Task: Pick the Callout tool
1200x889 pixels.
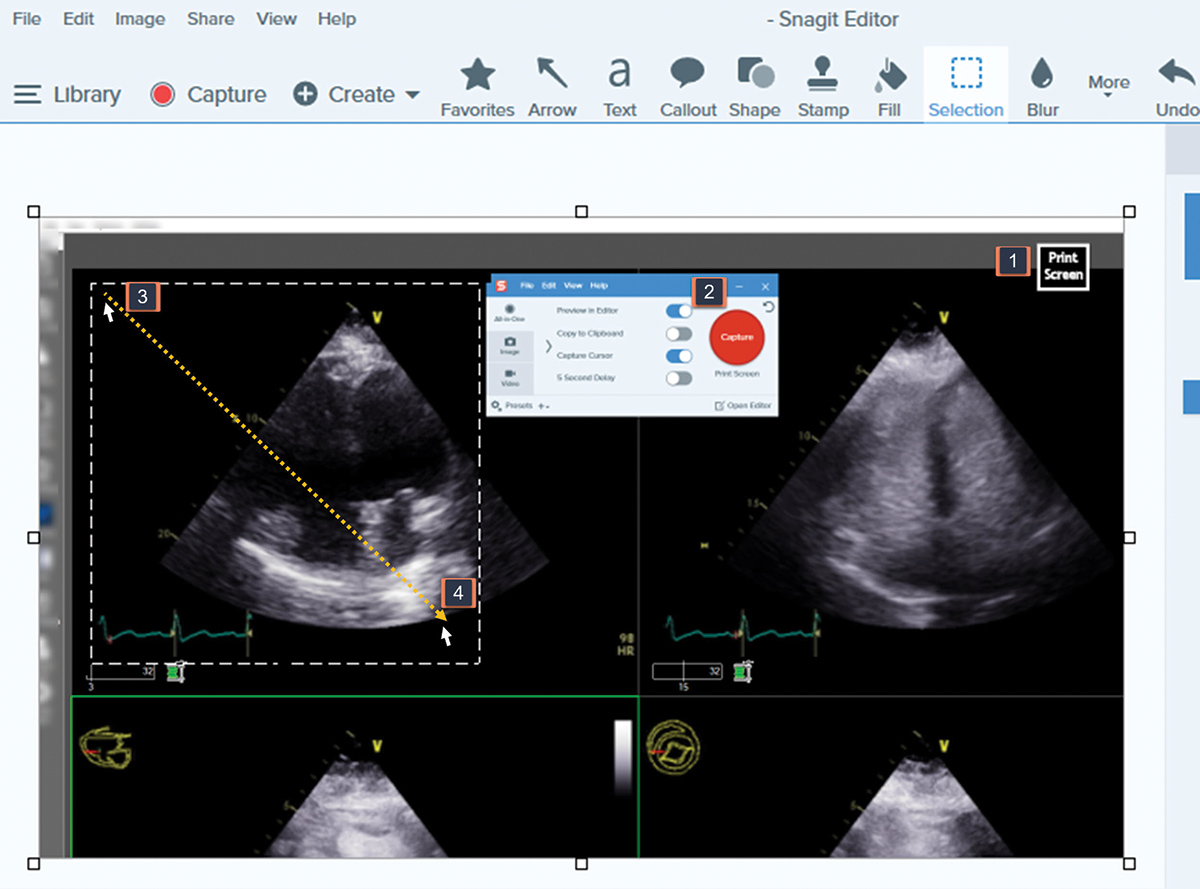Action: (688, 85)
